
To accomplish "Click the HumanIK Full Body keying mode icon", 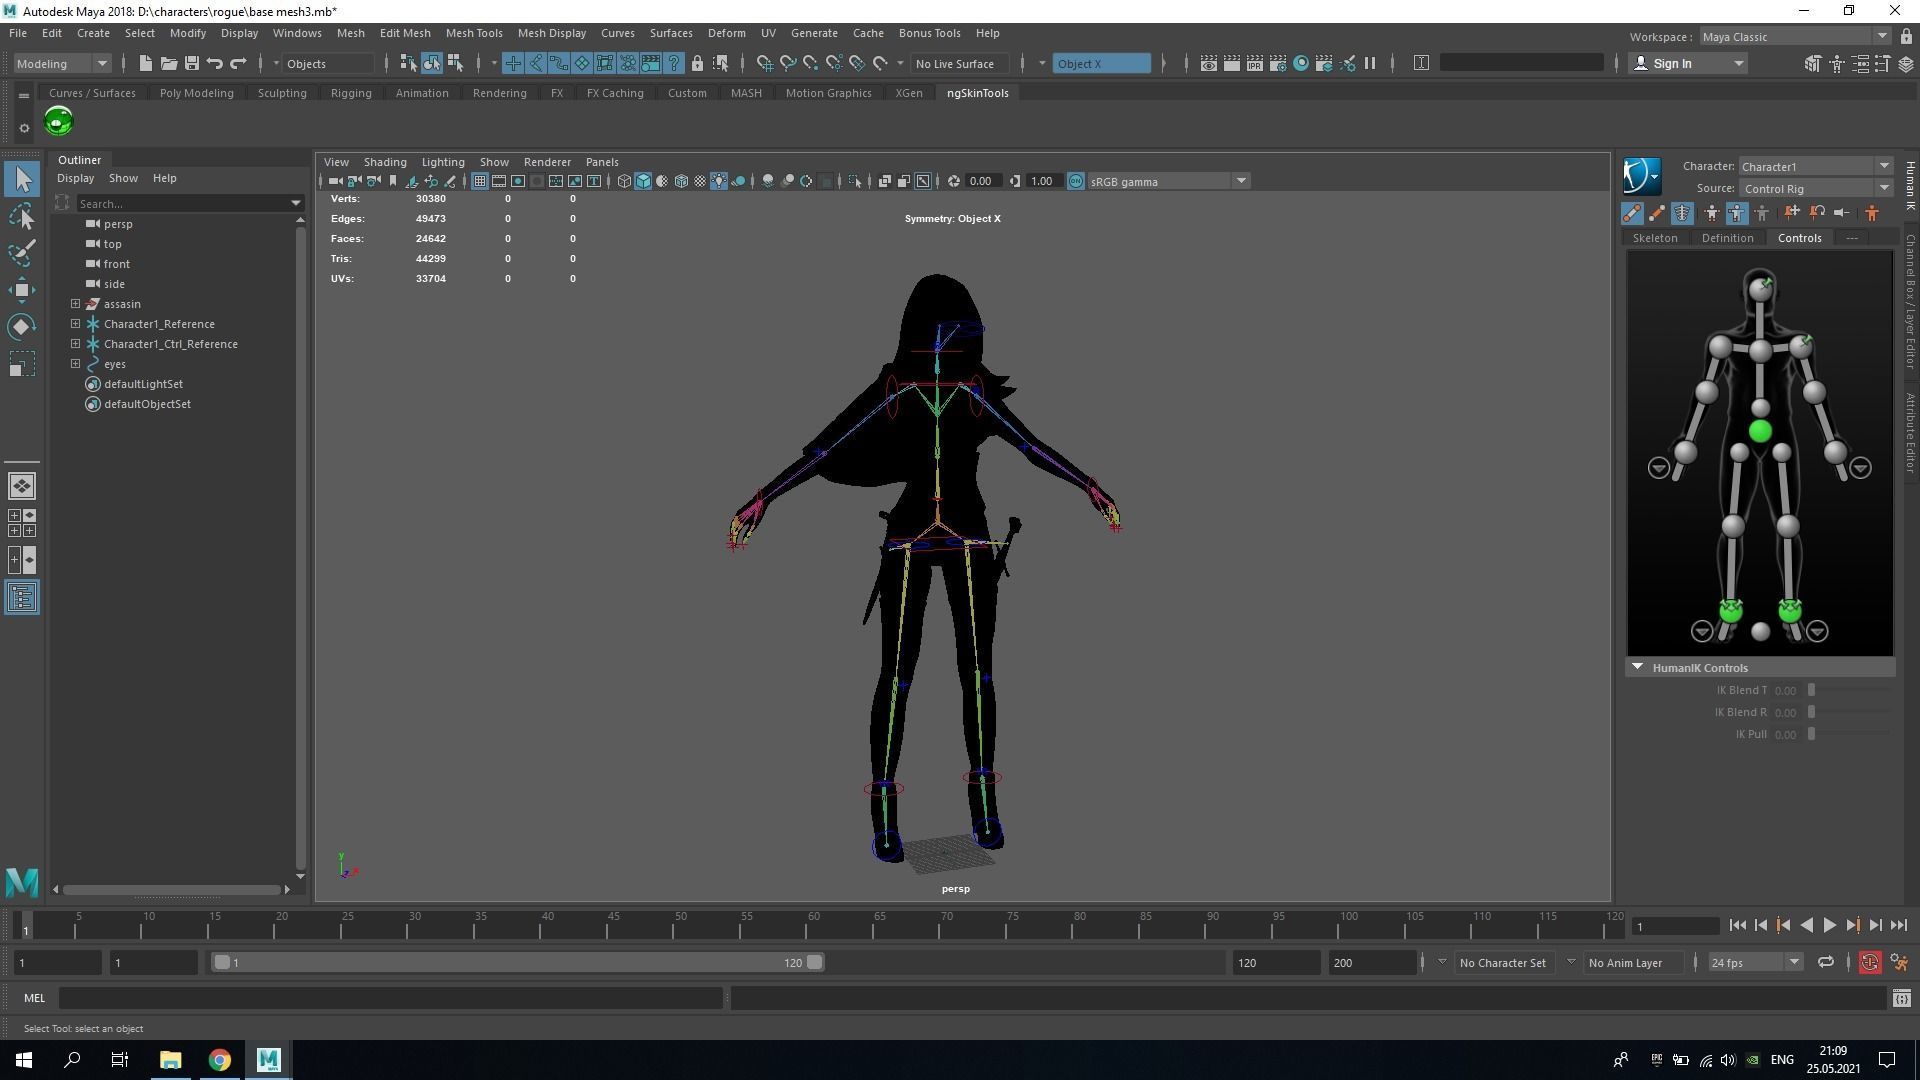I will pos(1711,213).
